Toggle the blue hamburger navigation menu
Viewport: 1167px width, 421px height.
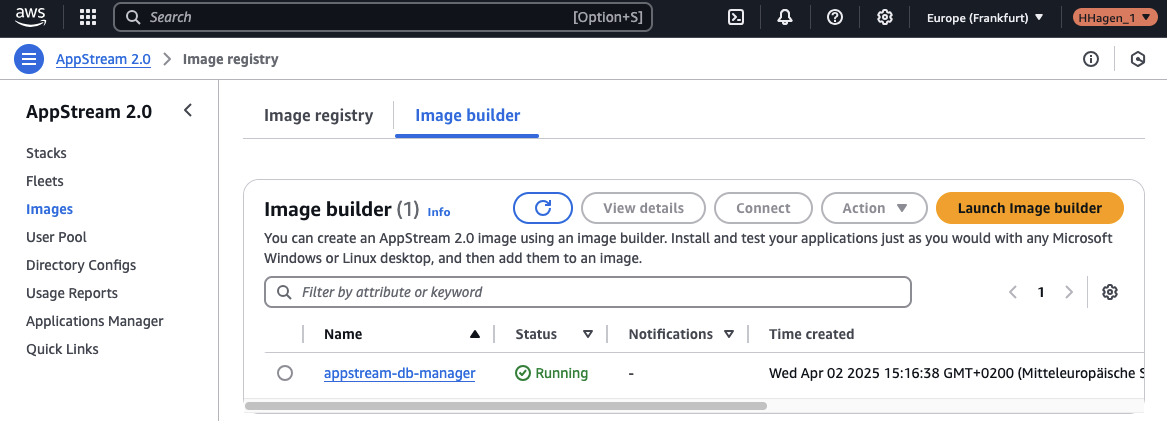(29, 59)
